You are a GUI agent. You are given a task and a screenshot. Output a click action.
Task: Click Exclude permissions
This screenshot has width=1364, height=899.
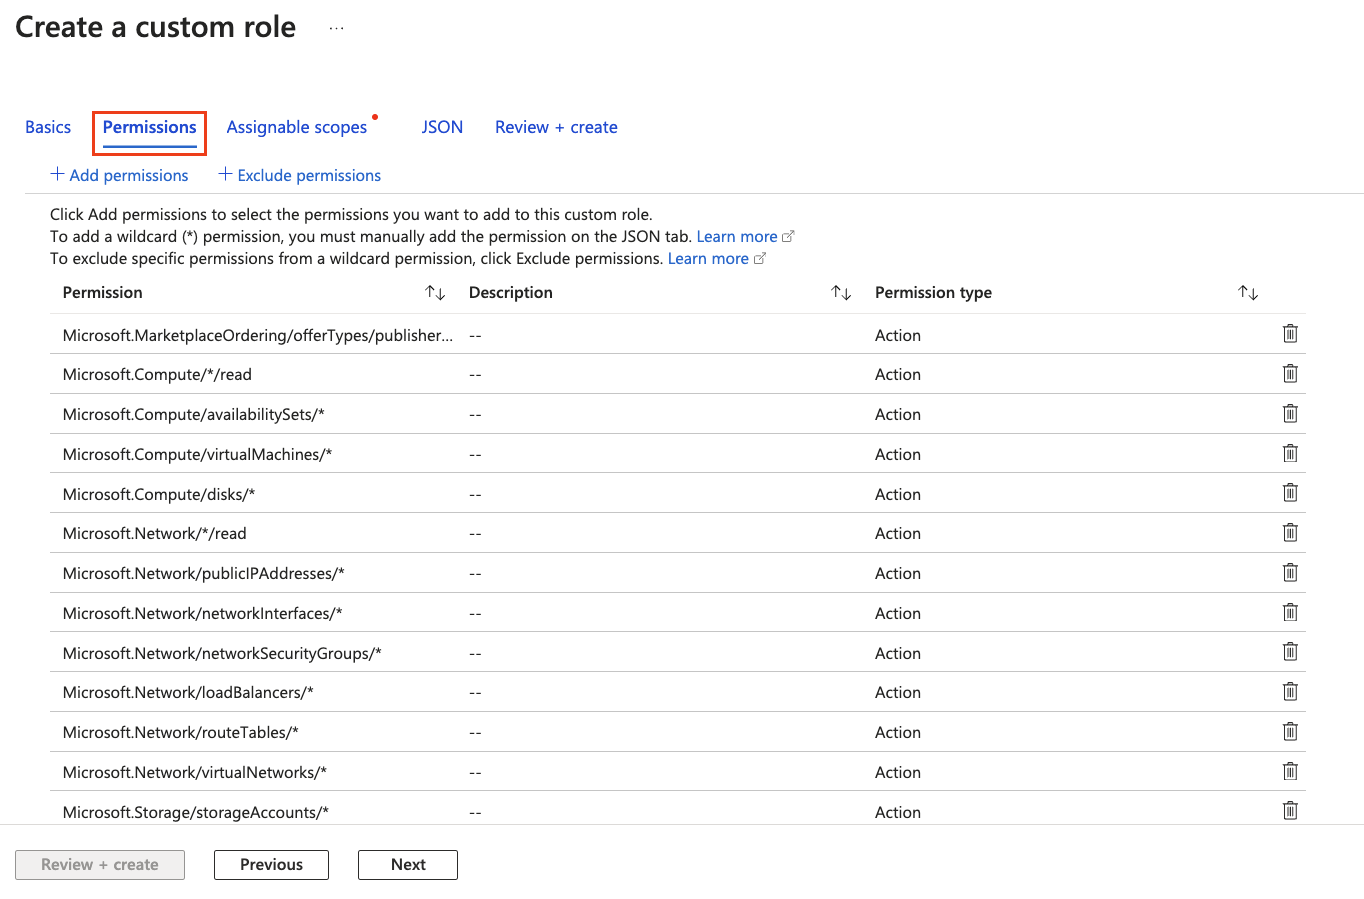(300, 175)
